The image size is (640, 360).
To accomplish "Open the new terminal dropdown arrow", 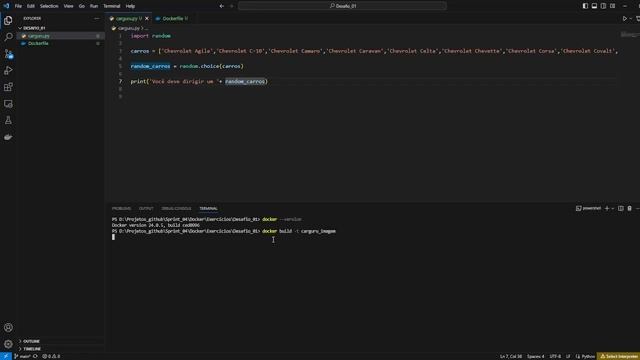I will 613,209.
